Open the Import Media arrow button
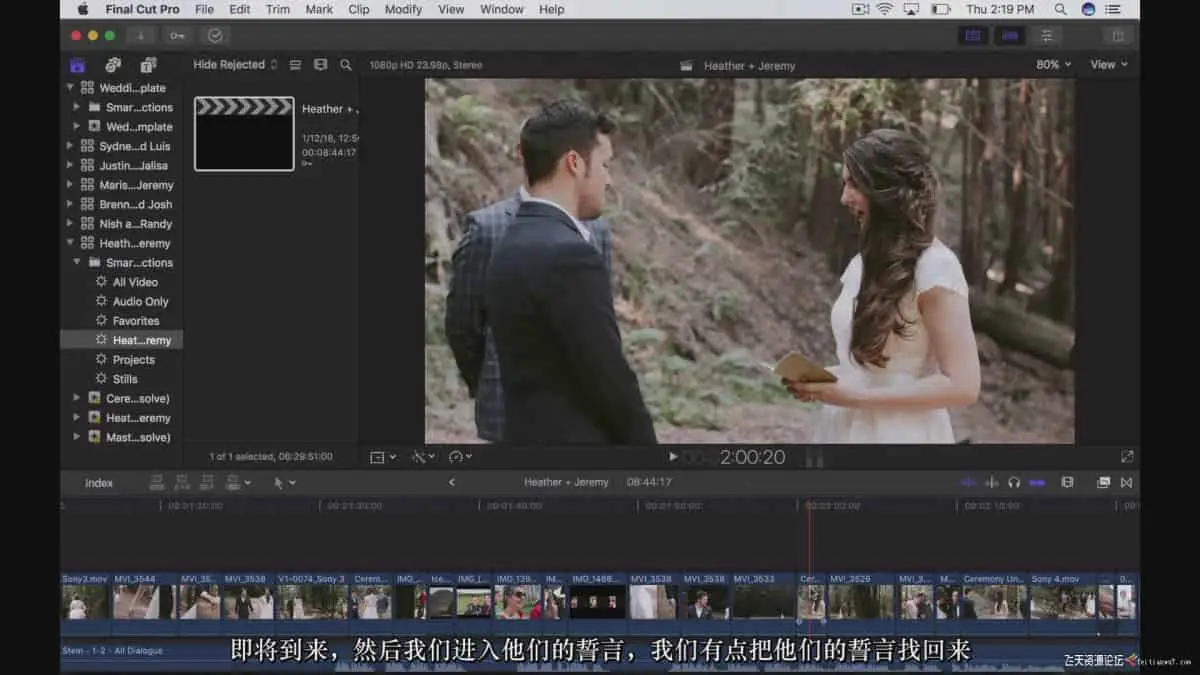The width and height of the screenshot is (1200, 675). [x=140, y=35]
